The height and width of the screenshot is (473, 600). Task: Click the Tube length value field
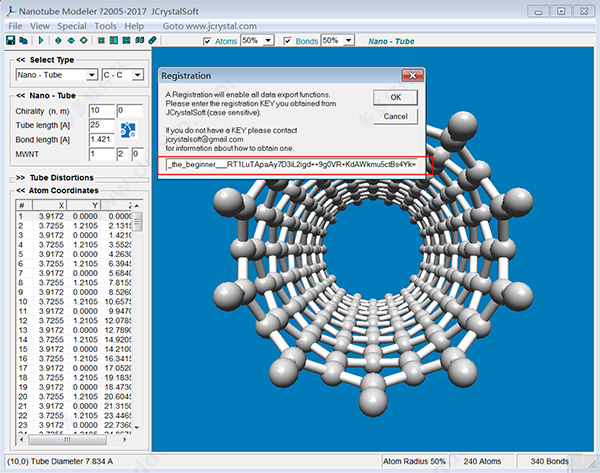pos(102,125)
